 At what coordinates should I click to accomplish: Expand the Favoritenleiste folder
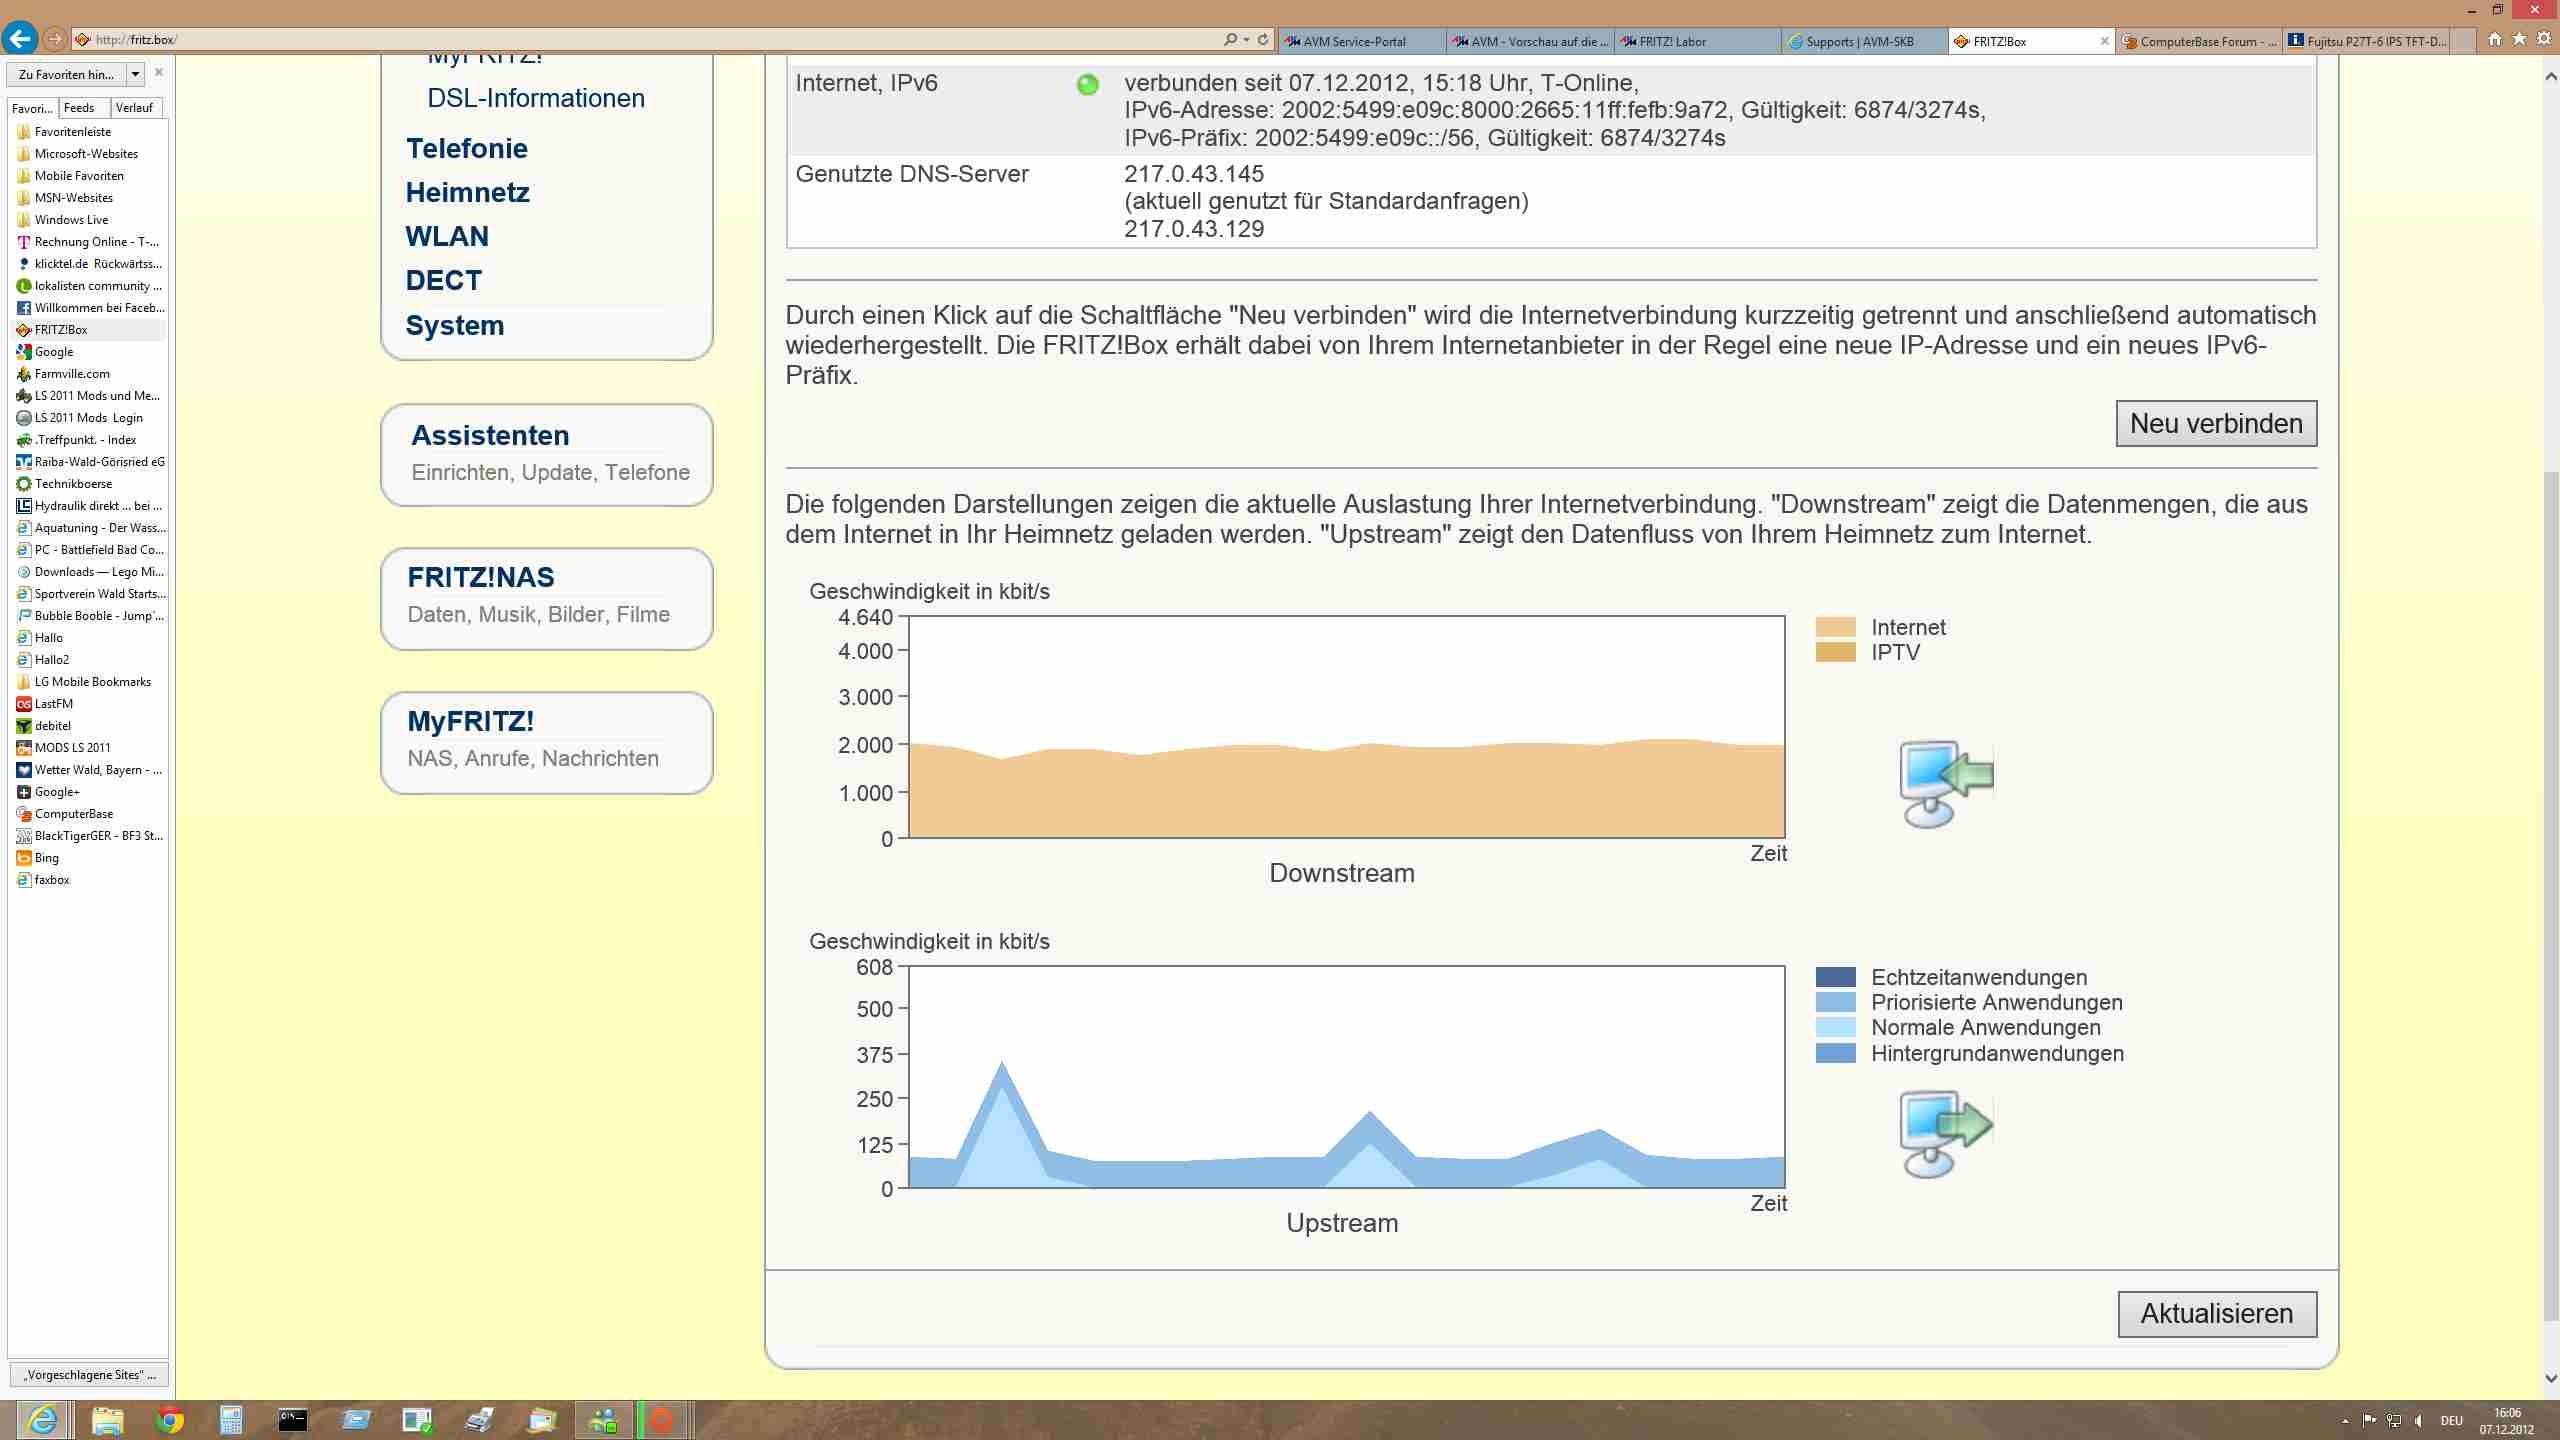(72, 132)
